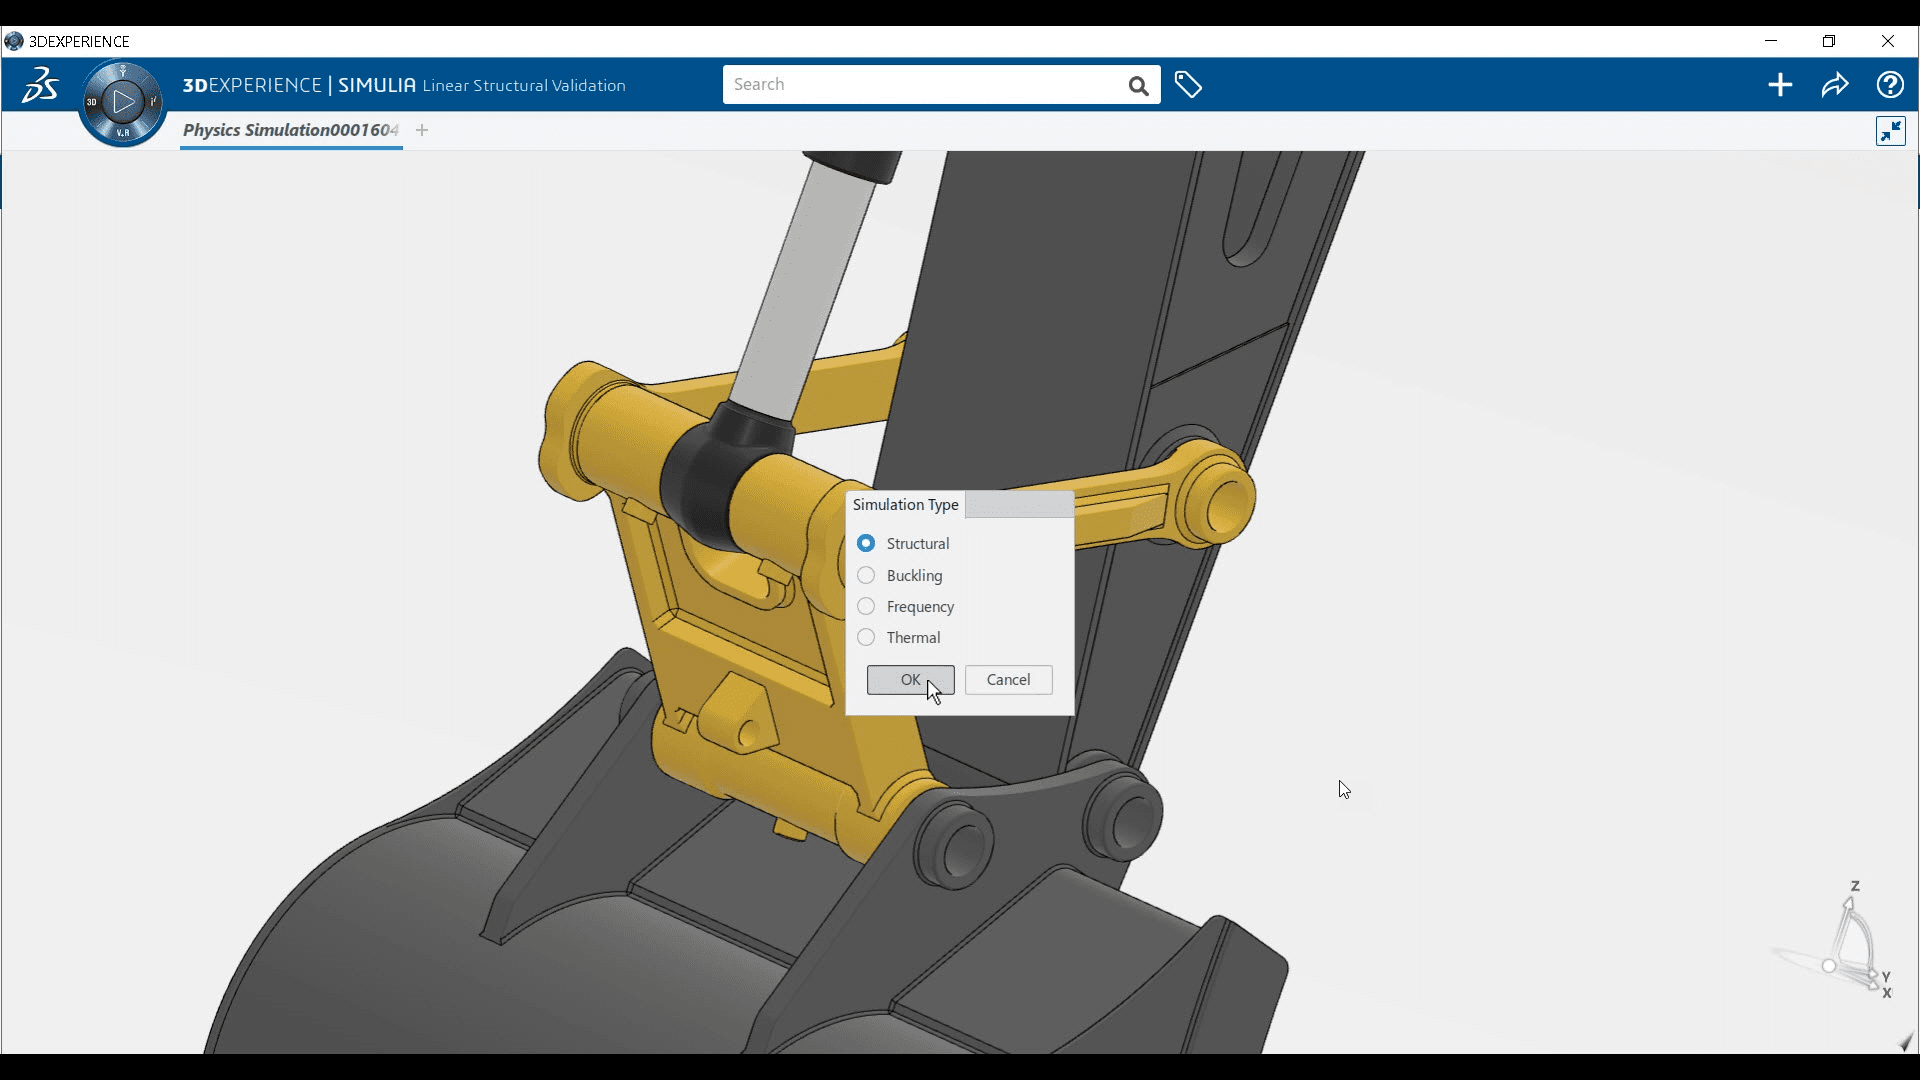Select the Structural radio button
Image resolution: width=1920 pixels, height=1080 pixels.
click(x=865, y=542)
